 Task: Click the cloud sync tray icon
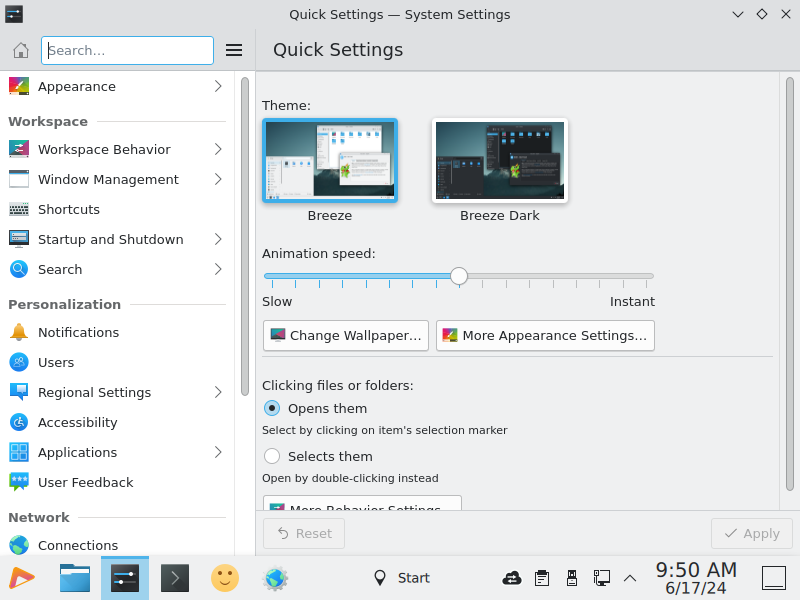[512, 578]
